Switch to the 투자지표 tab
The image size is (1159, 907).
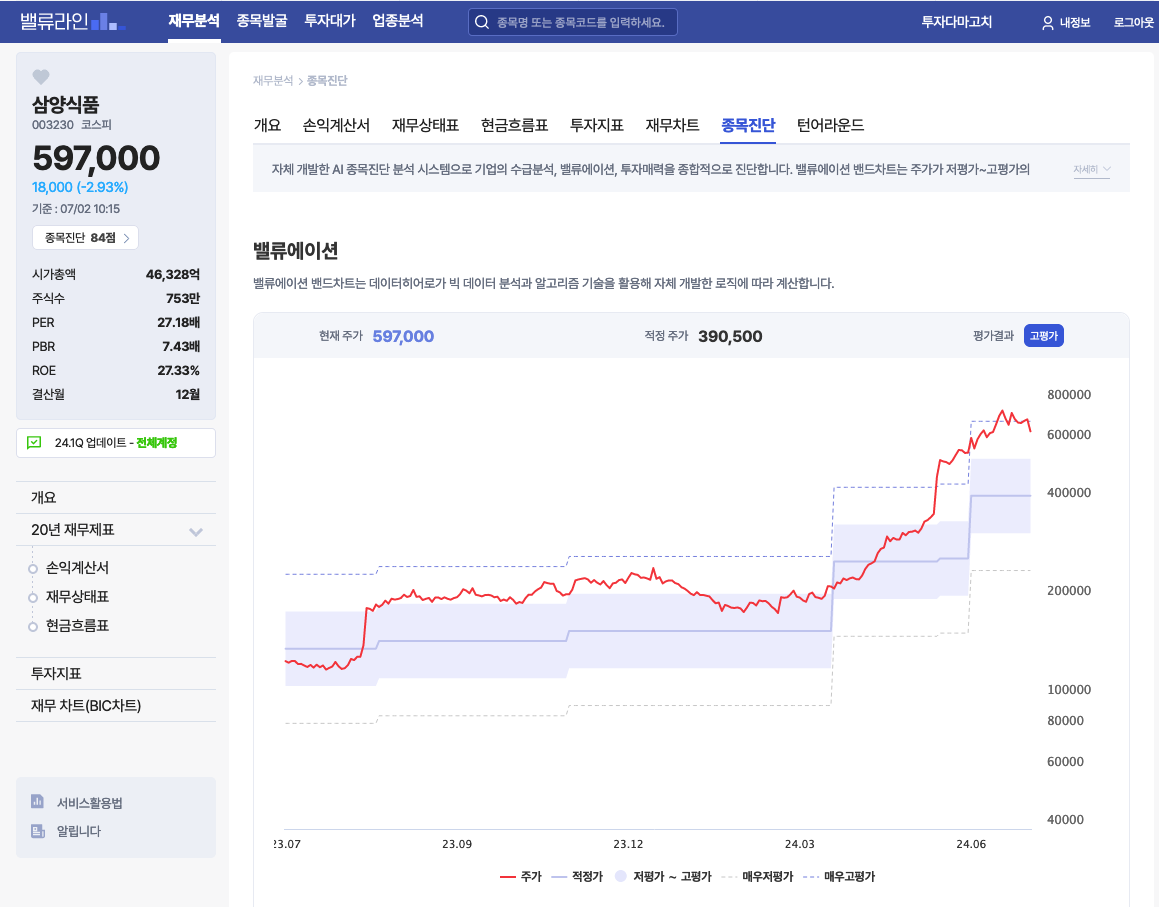tap(597, 125)
